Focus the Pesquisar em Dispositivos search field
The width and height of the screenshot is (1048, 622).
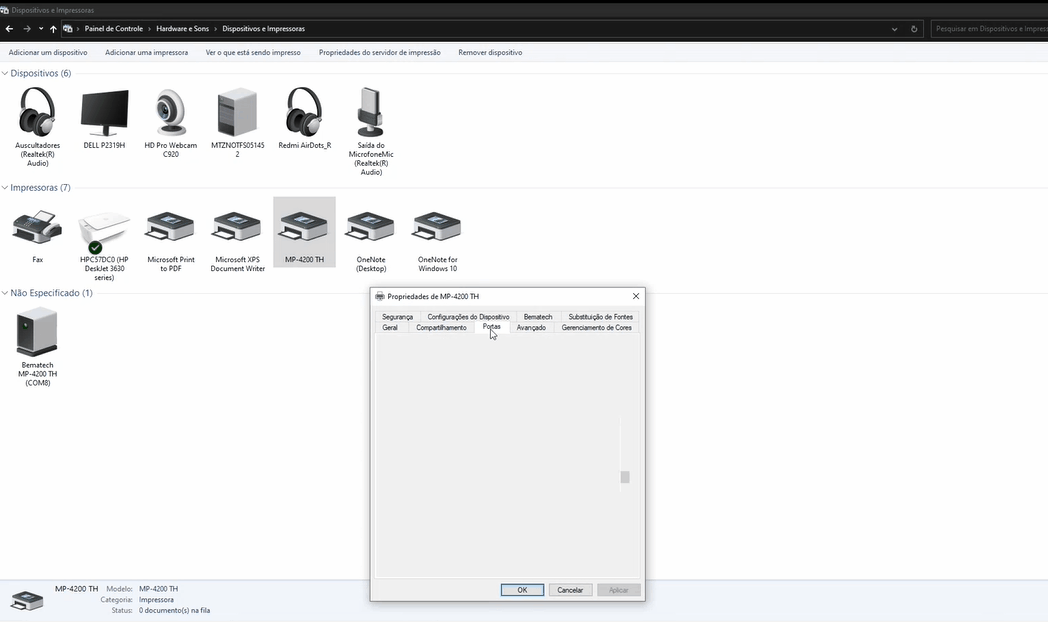click(989, 29)
